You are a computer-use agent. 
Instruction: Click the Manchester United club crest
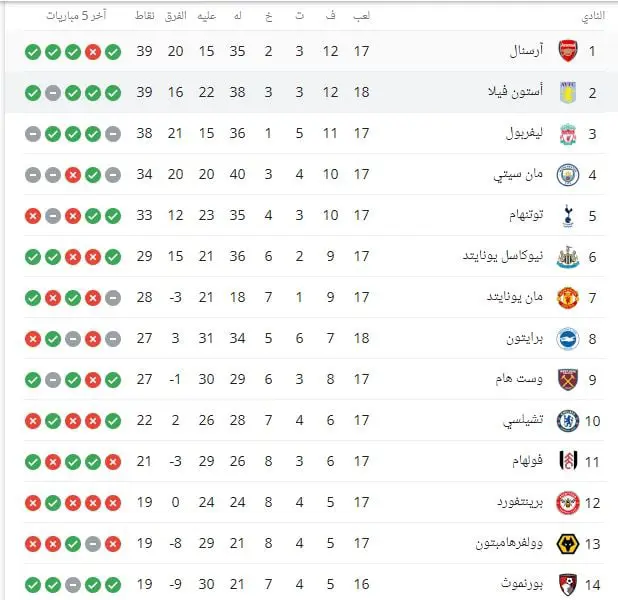[568, 298]
